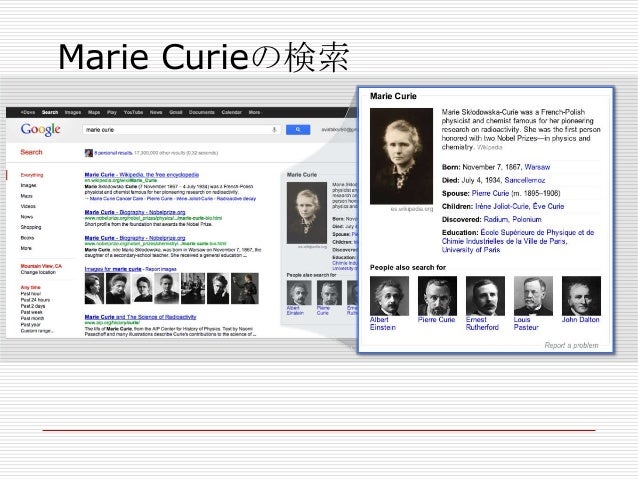Click Ève Curie link
638x479 pixels.
[548, 206]
